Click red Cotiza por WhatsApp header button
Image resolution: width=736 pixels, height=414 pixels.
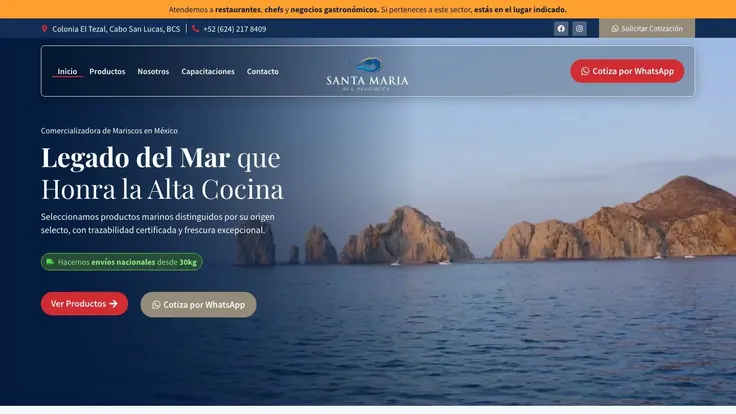click(627, 71)
